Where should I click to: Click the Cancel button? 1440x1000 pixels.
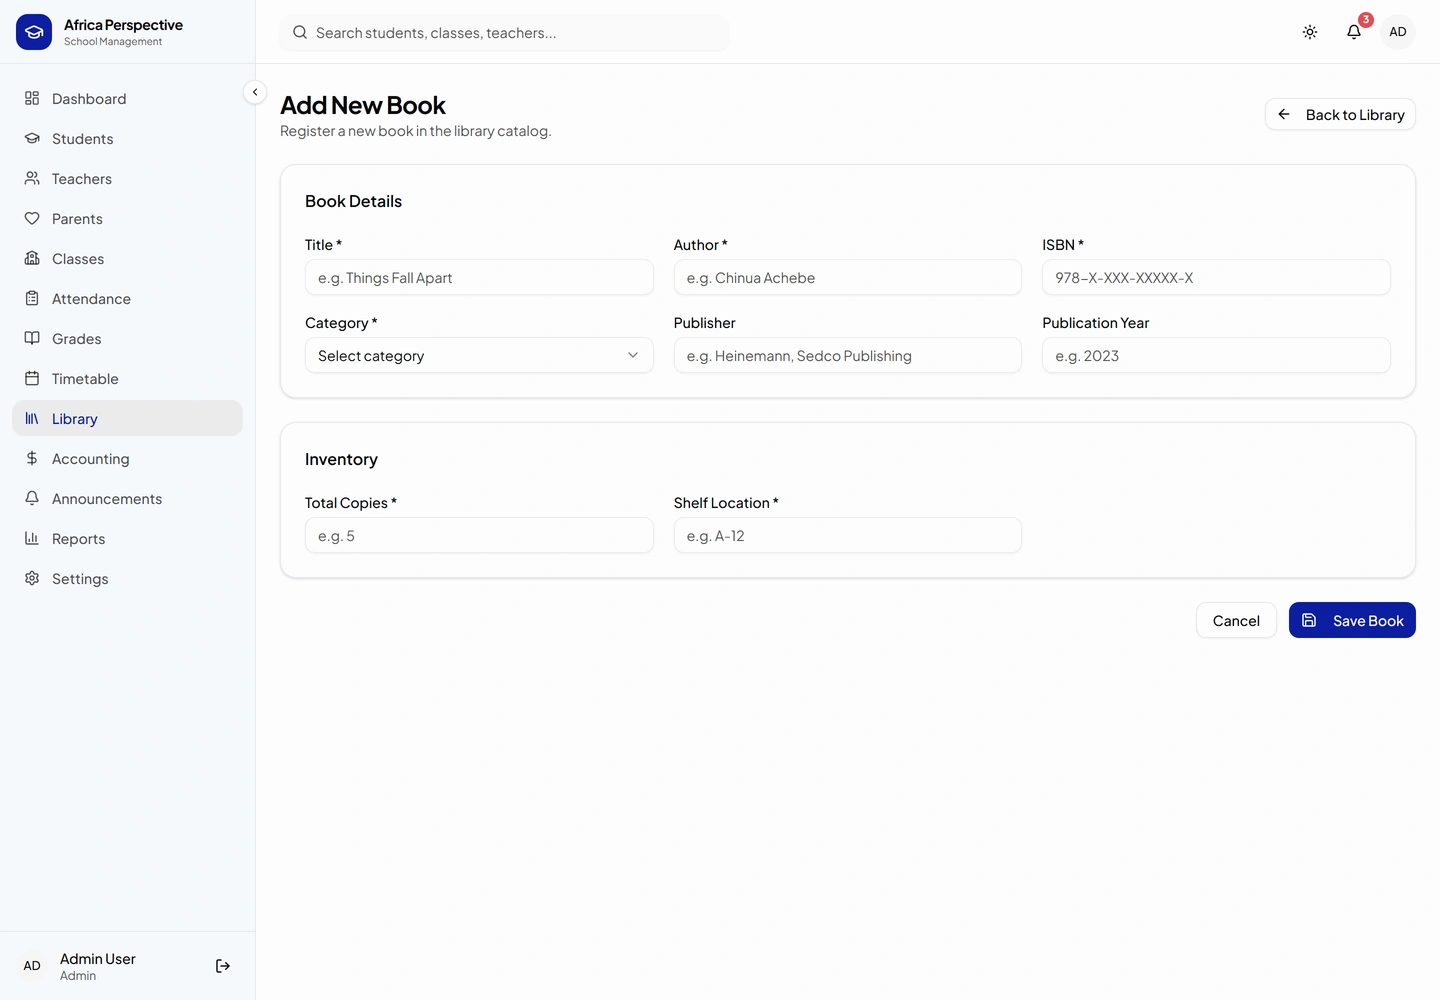coord(1236,620)
